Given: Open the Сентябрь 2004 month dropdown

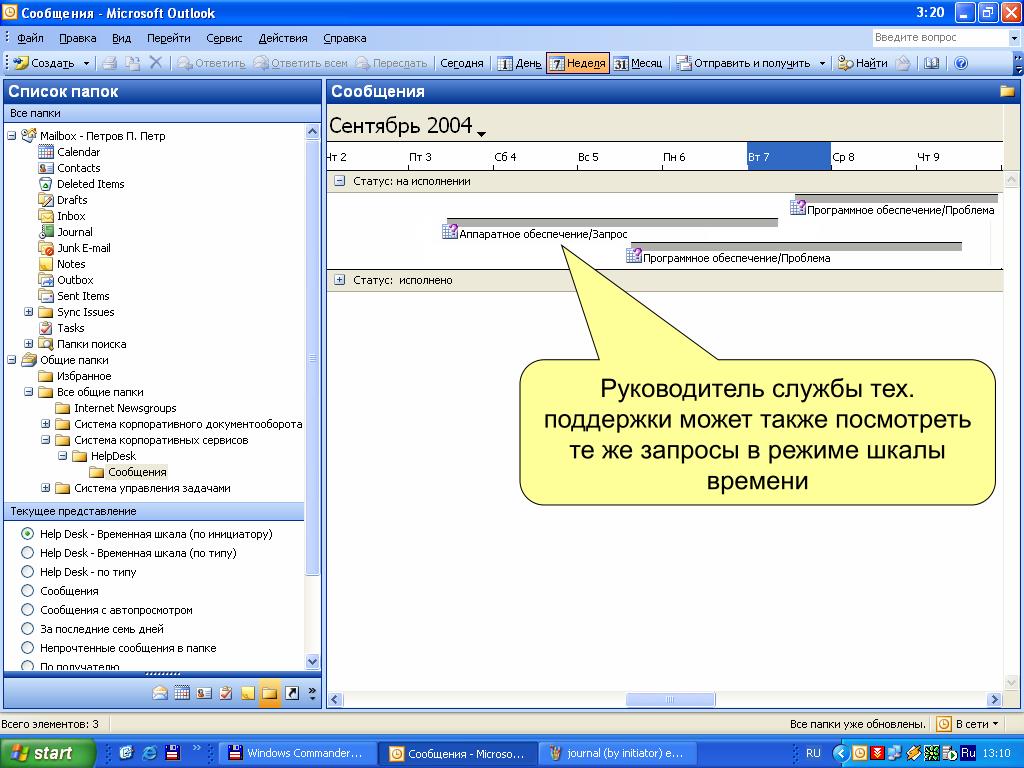Looking at the screenshot, I should point(481,133).
